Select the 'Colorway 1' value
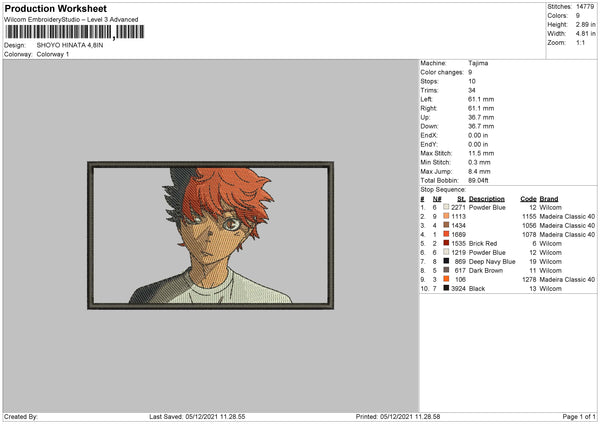 (53, 54)
